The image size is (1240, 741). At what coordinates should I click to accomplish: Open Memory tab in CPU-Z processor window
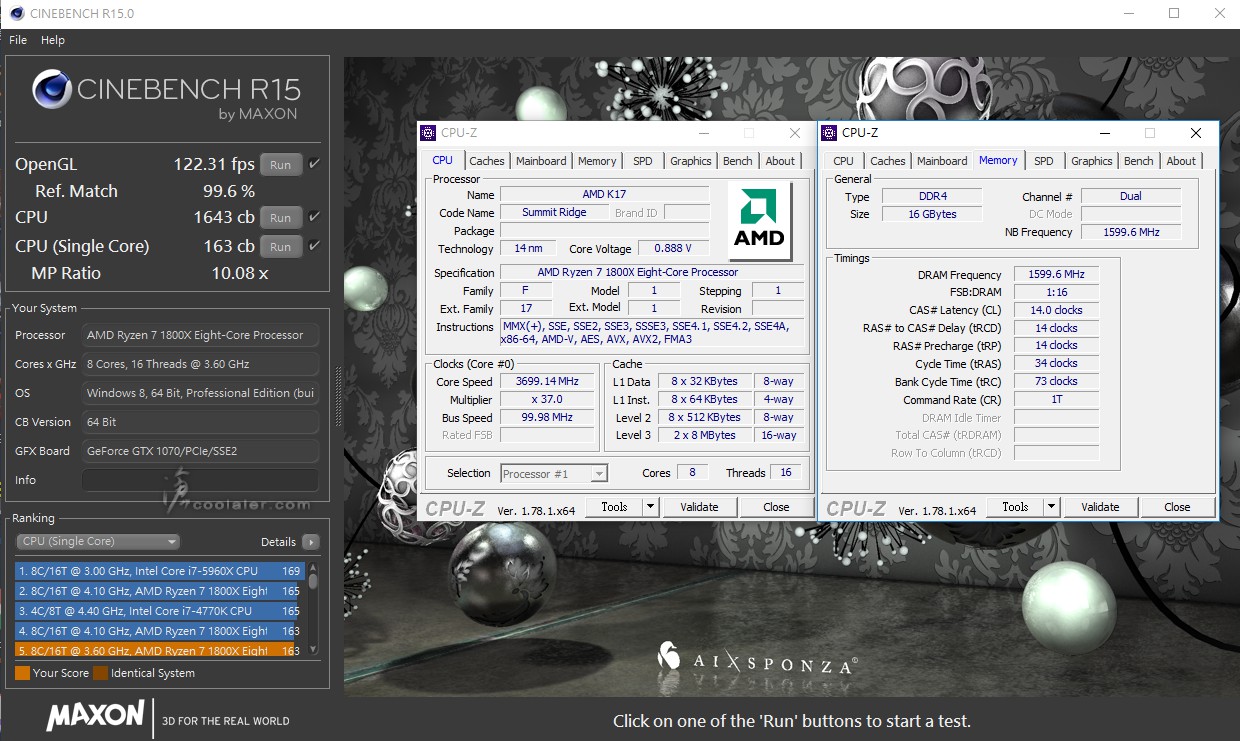597,161
